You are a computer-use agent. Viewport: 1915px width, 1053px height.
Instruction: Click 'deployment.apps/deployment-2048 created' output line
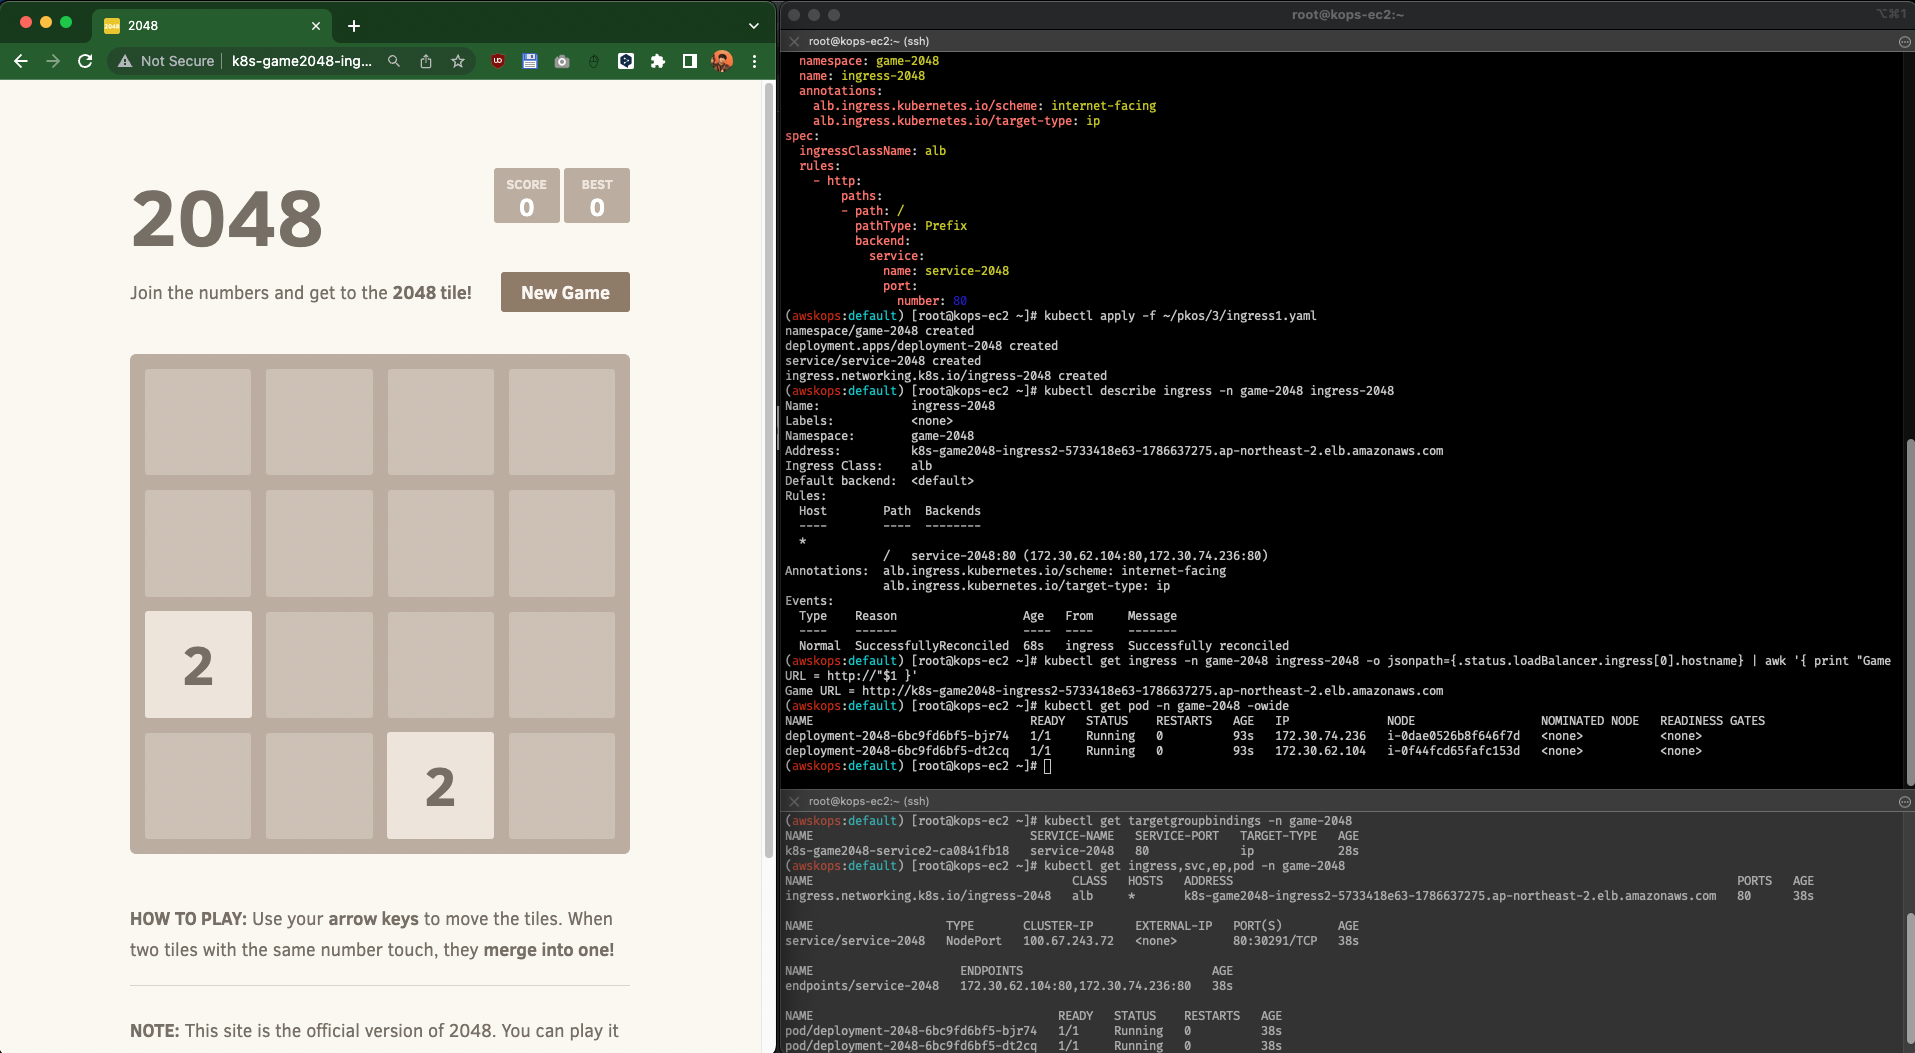[x=921, y=346]
